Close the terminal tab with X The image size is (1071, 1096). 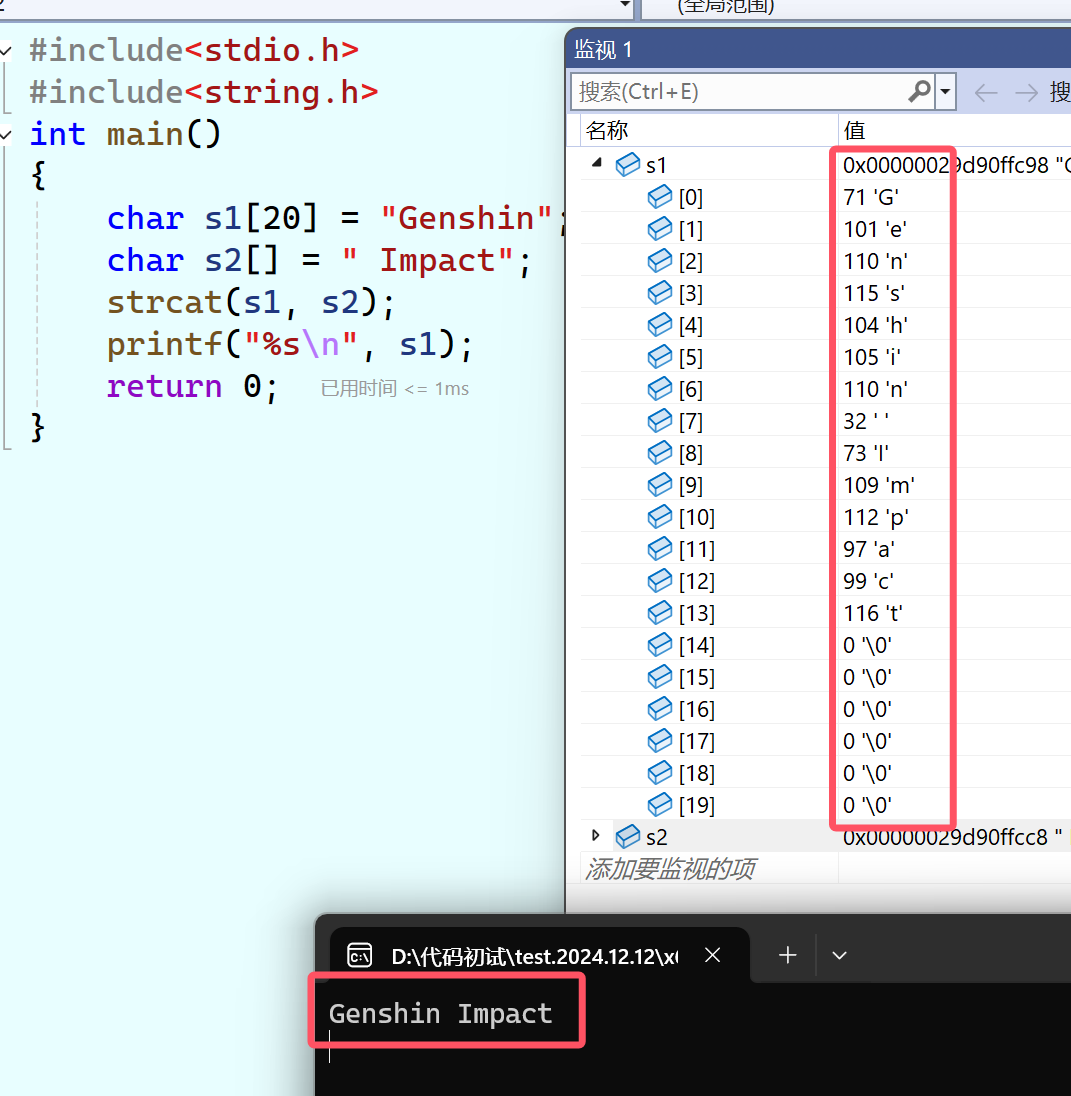[712, 955]
